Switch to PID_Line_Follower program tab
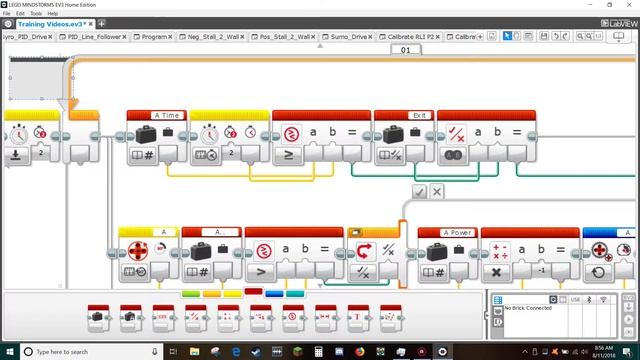 94,37
